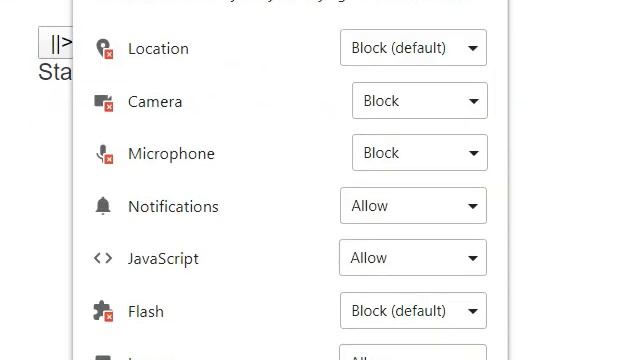Click the Location label text
Screen dimensions: 640x360
[158, 49]
